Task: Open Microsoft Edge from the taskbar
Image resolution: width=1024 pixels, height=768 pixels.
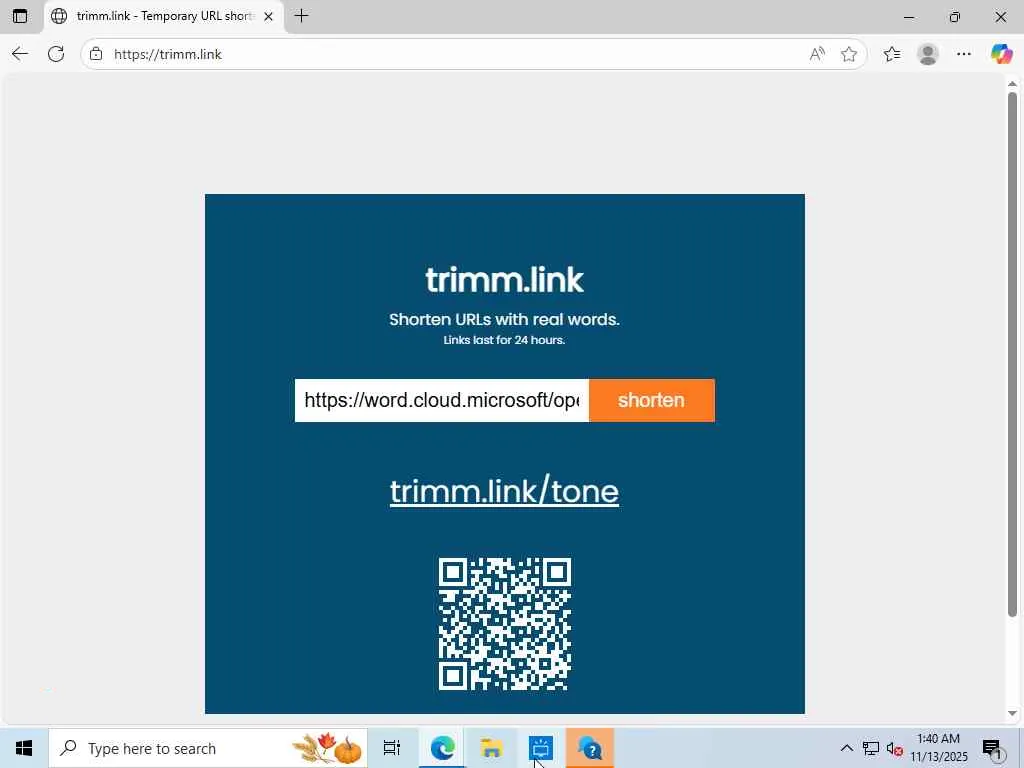Action: (442, 748)
